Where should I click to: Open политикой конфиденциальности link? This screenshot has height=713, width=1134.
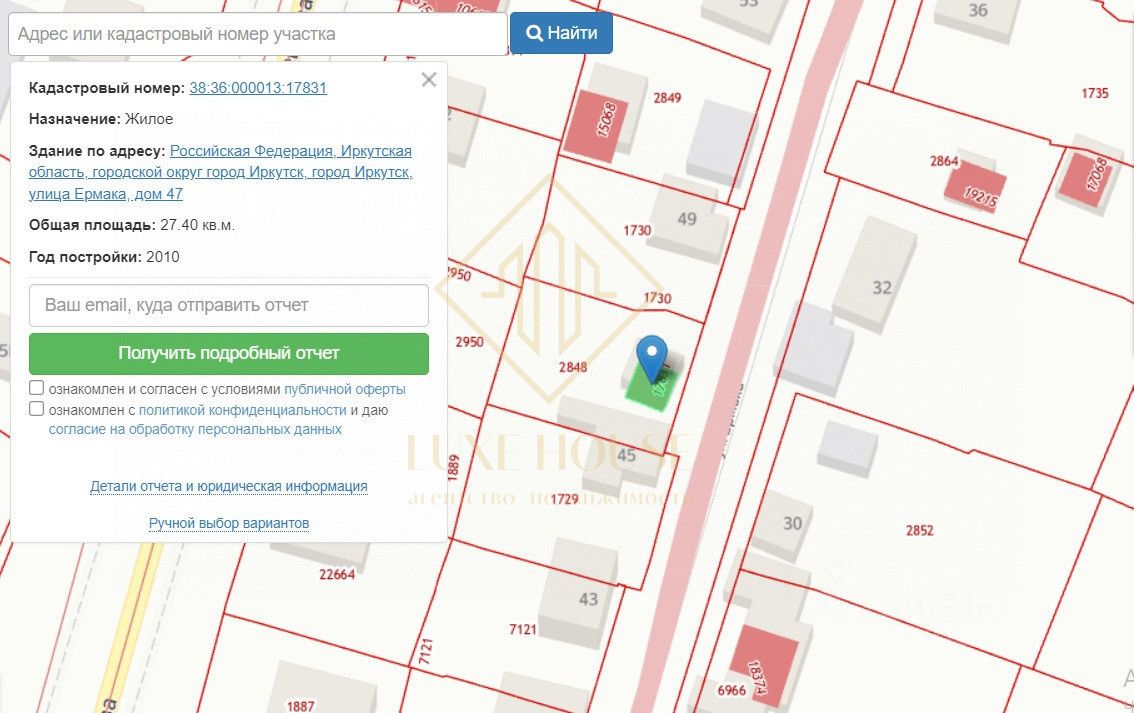(242, 410)
